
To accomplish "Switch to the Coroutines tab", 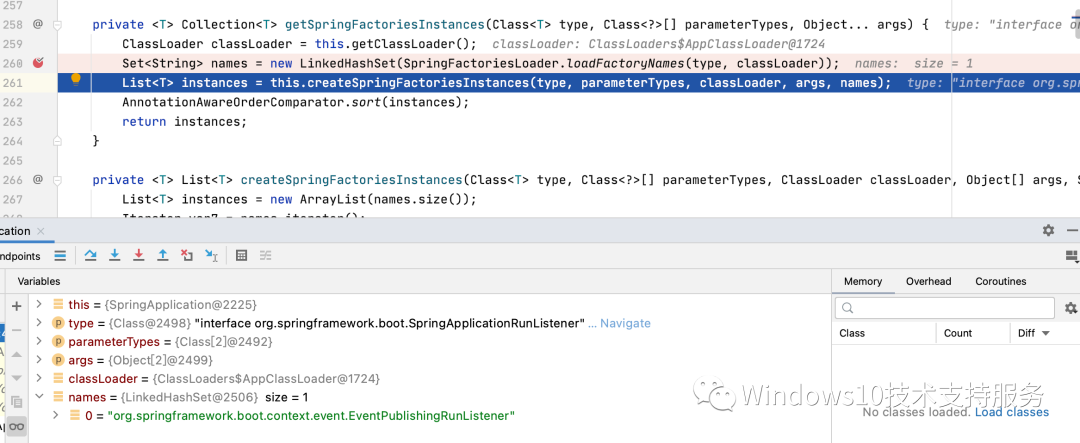I will pos(1000,281).
